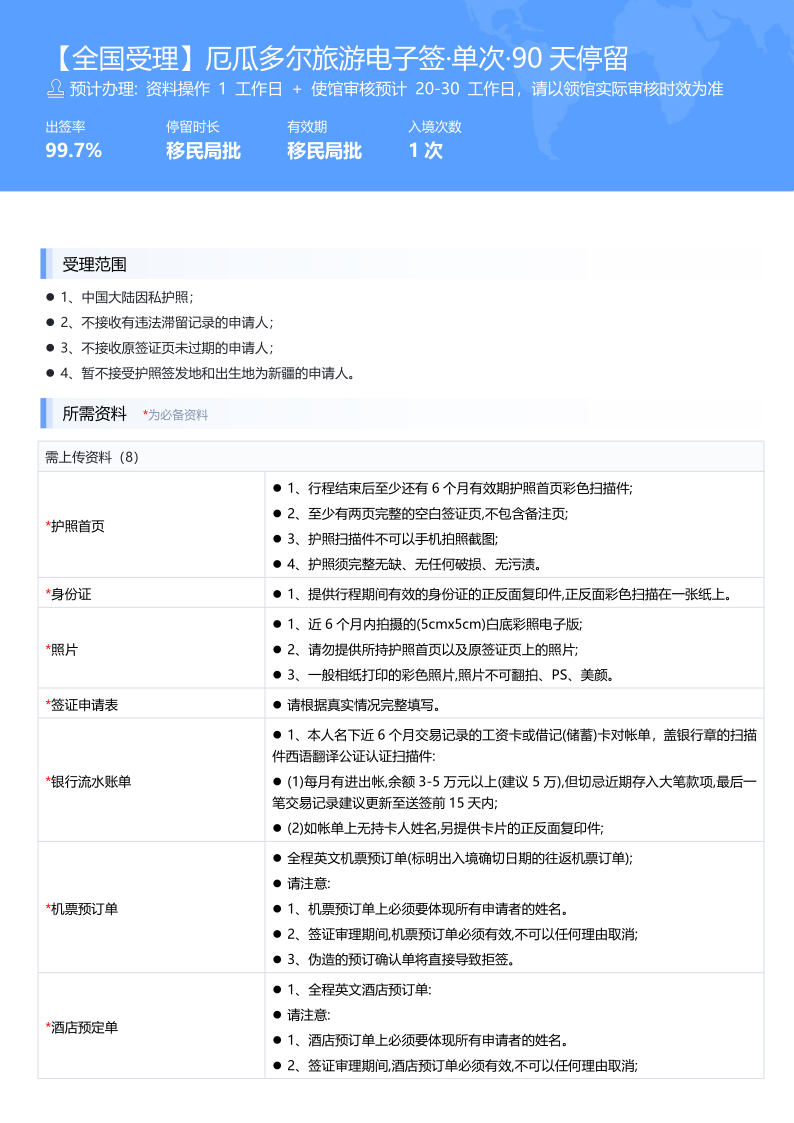The height and width of the screenshot is (1123, 794).
Task: Click the line about 新疆 passport applicants
Action: 208,373
